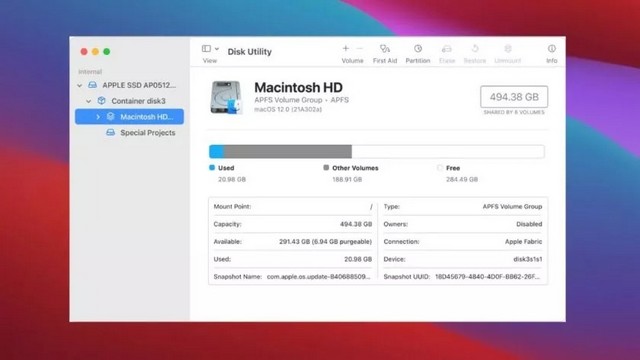Click the Owners value Disabled

pos(529,224)
